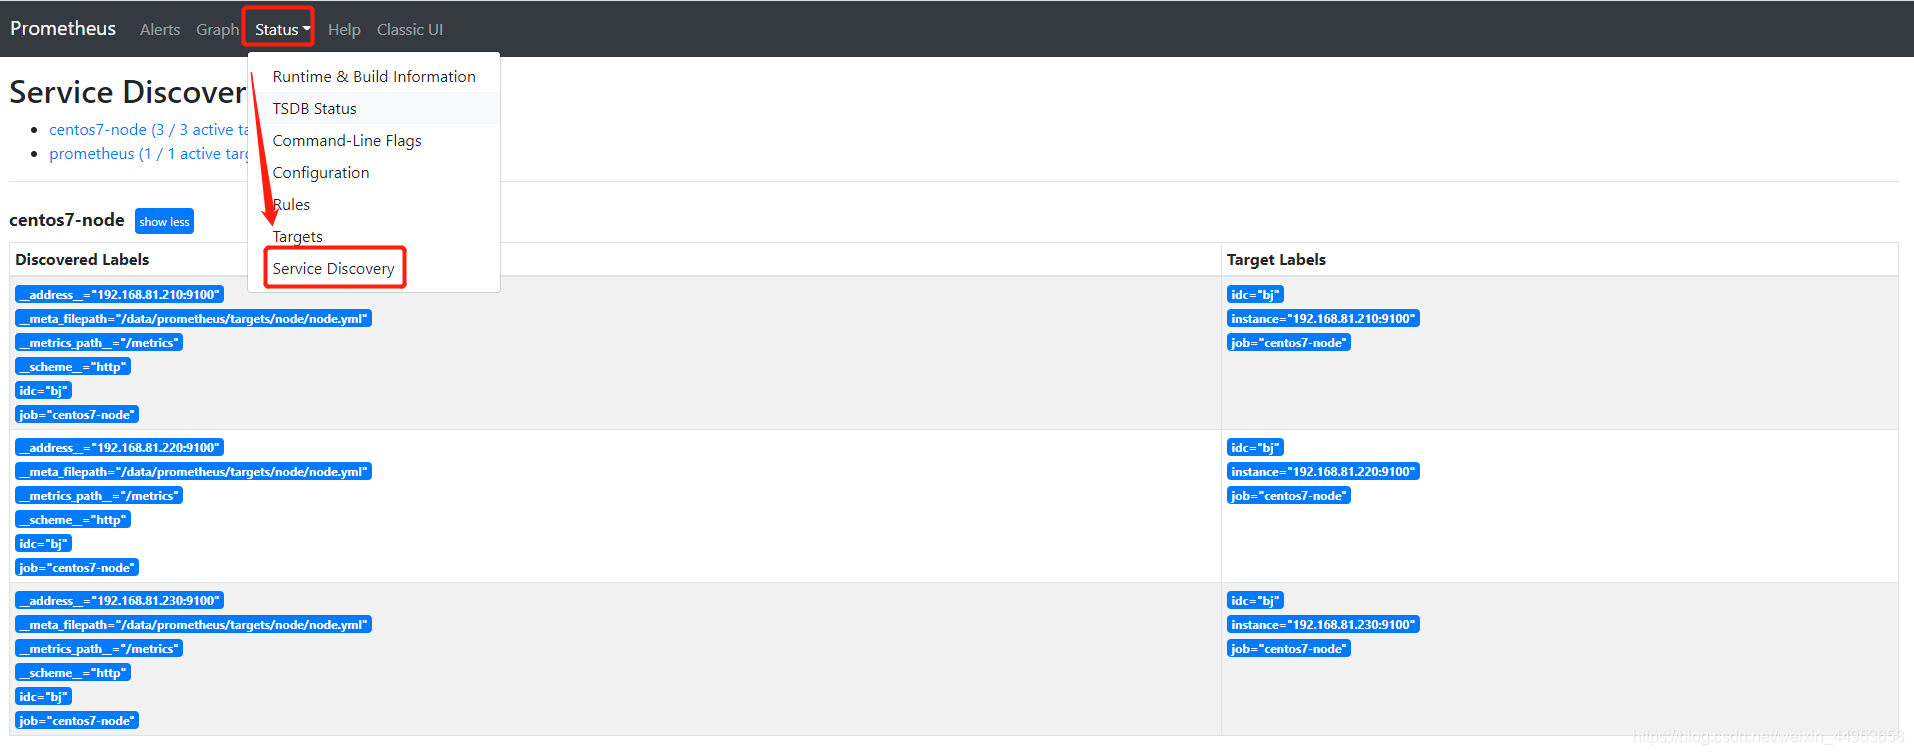Open the Configuration menu item
The height and width of the screenshot is (755, 1914).
pos(374,172)
